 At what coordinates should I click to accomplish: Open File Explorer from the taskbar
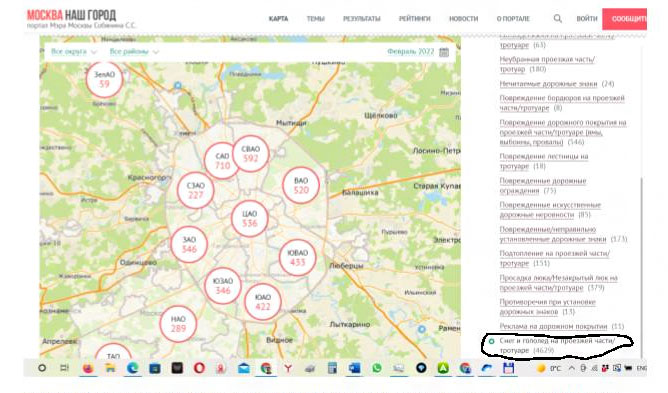click(x=110, y=368)
